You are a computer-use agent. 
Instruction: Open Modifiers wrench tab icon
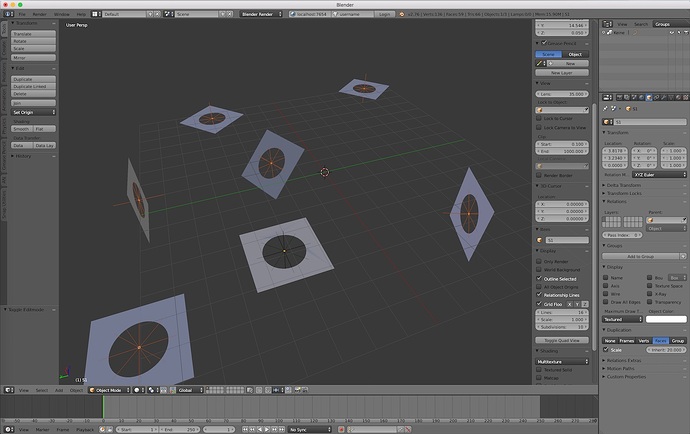pos(664,97)
